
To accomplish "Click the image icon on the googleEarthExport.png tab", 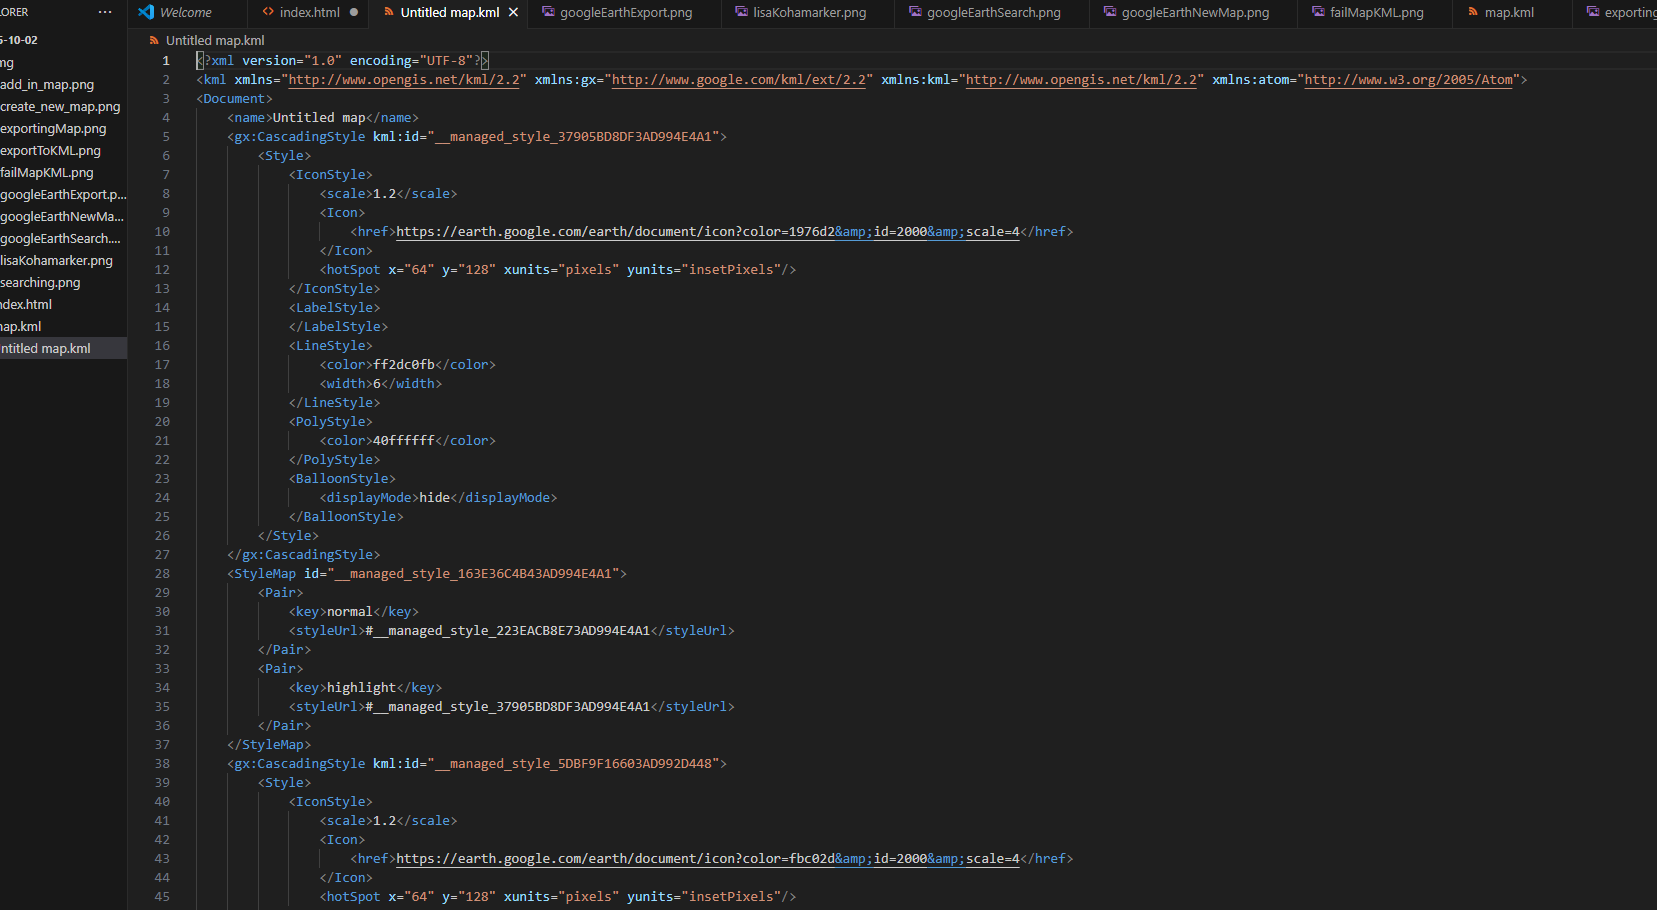I will tap(548, 12).
